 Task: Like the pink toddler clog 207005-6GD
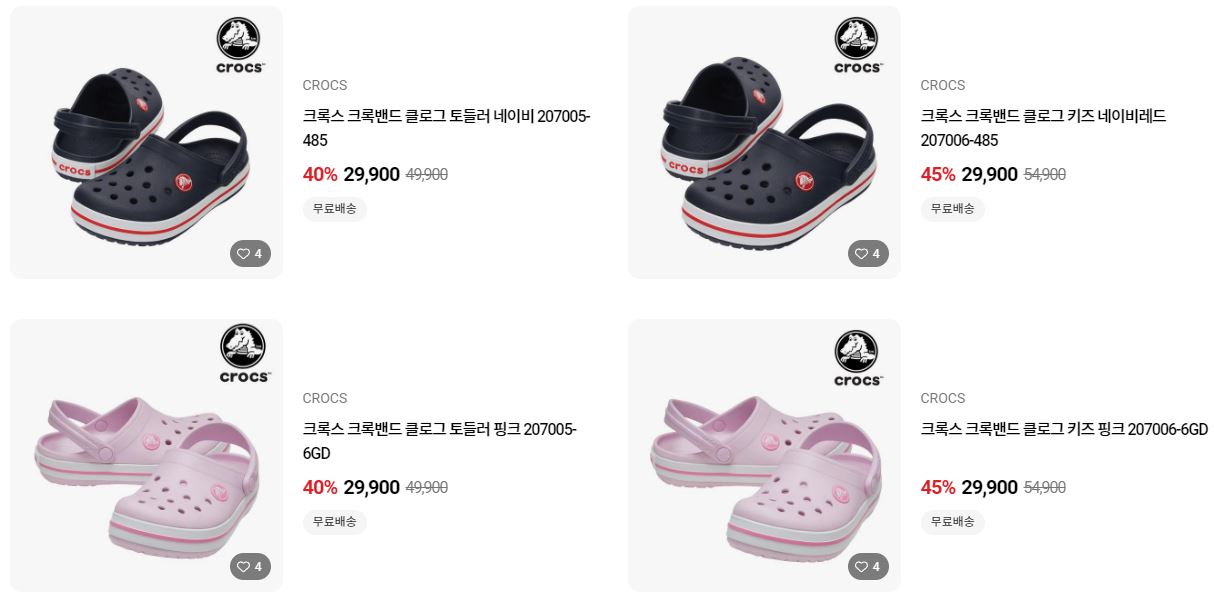251,567
